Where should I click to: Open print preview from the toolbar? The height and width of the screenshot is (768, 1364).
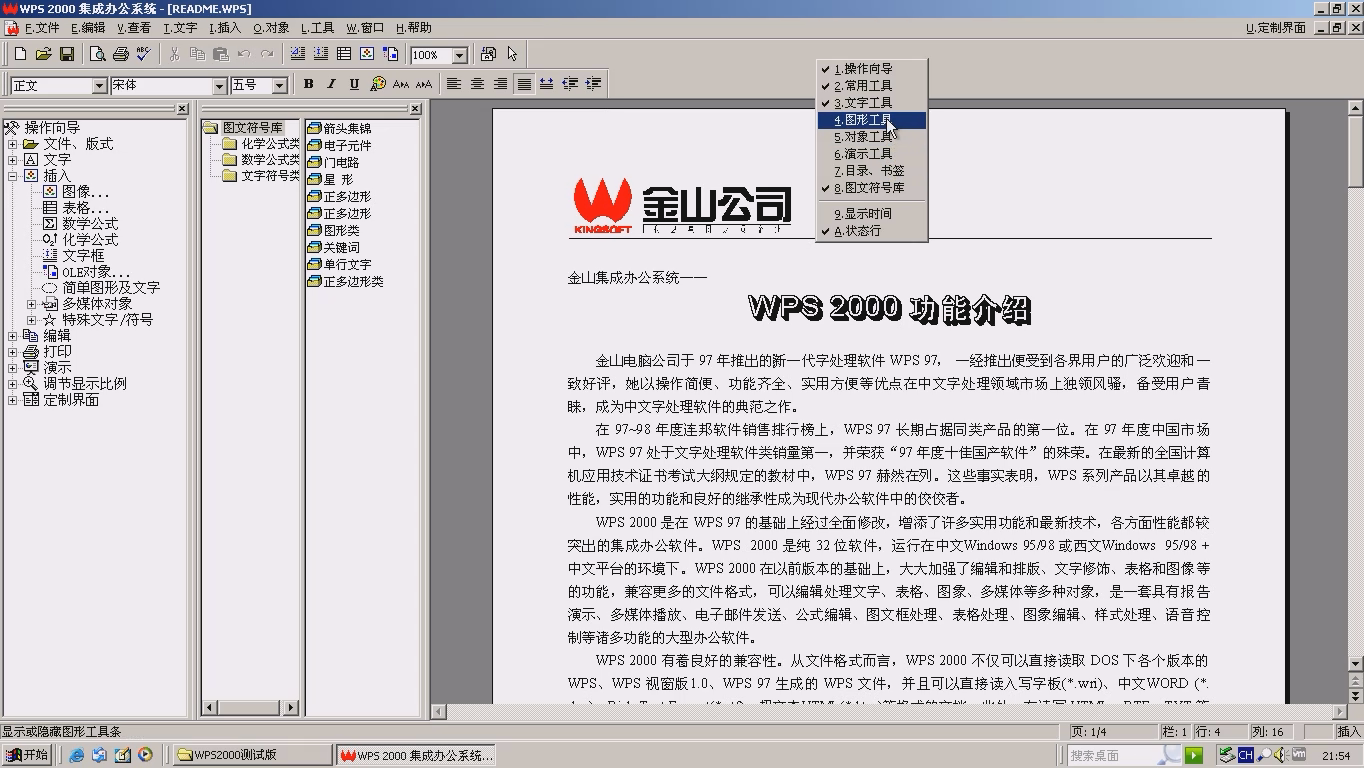click(x=97, y=54)
